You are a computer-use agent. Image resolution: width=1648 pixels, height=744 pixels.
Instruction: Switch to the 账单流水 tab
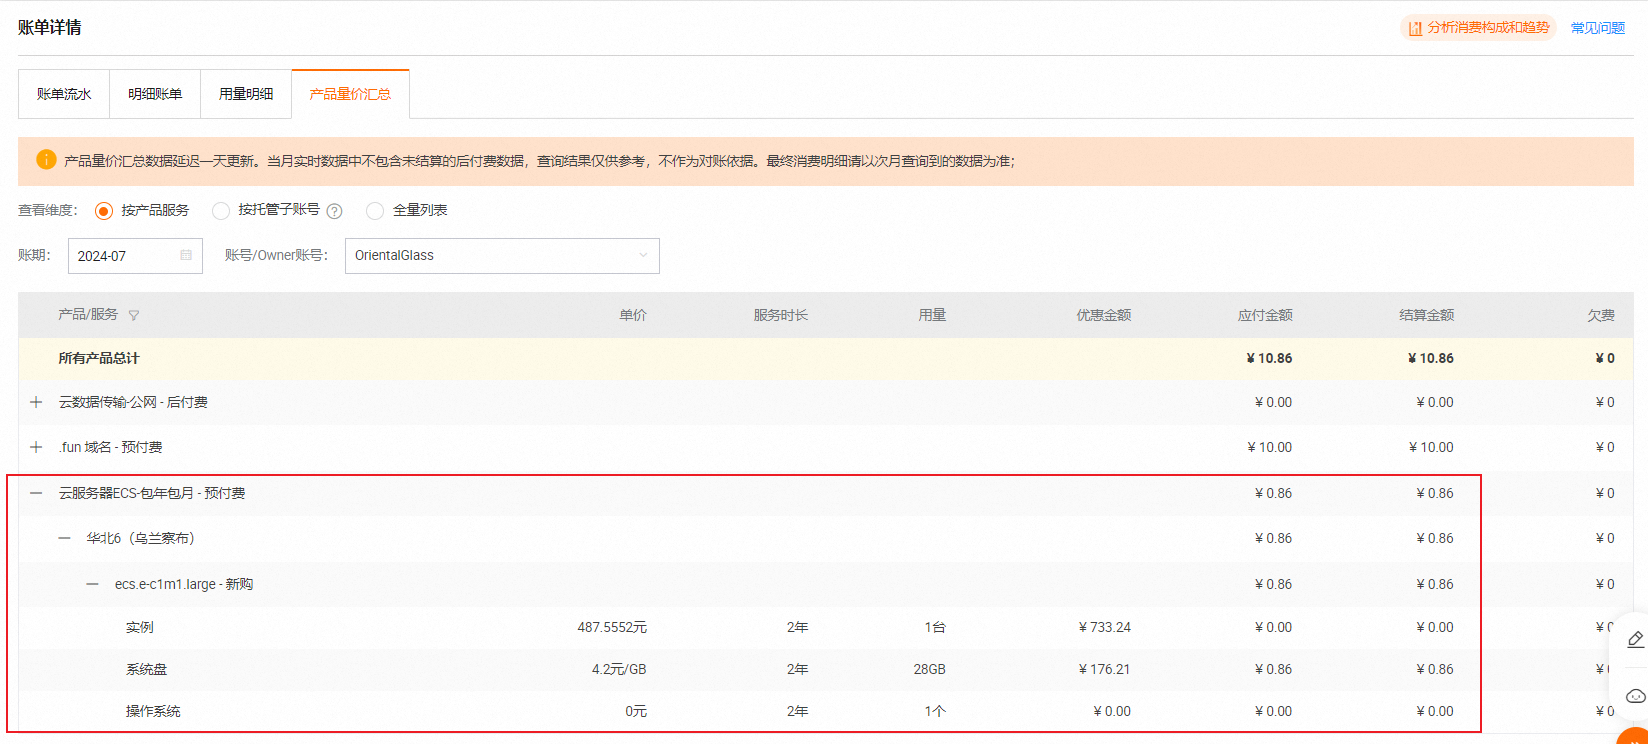pyautogui.click(x=64, y=94)
